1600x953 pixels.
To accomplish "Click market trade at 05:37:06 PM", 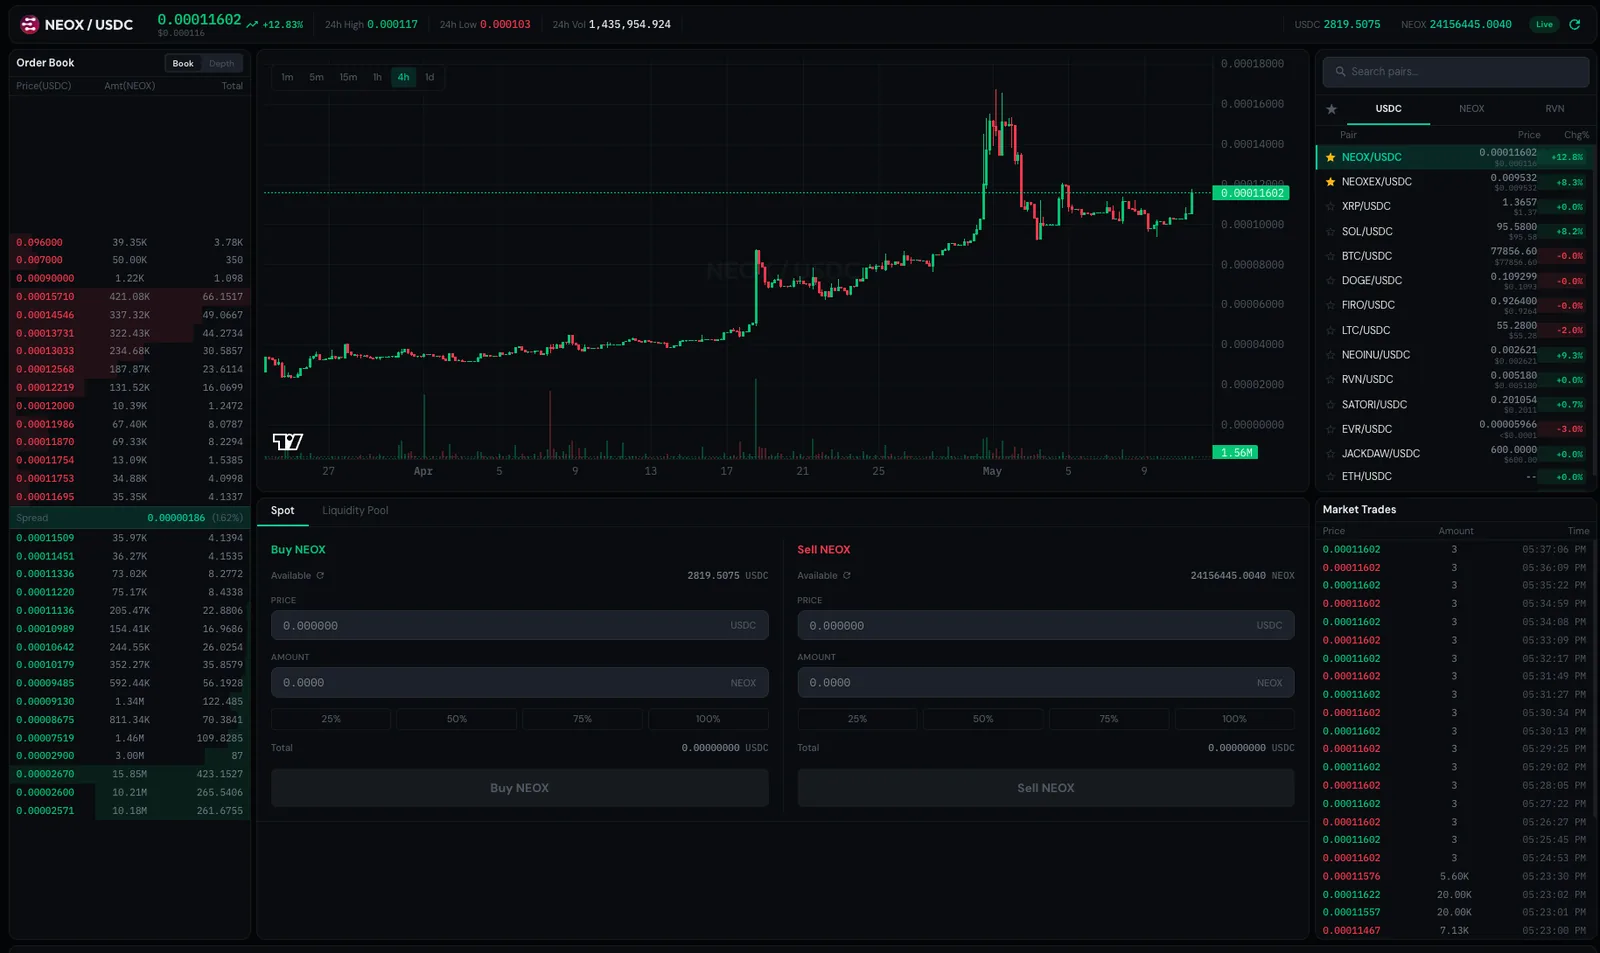I will [1454, 549].
